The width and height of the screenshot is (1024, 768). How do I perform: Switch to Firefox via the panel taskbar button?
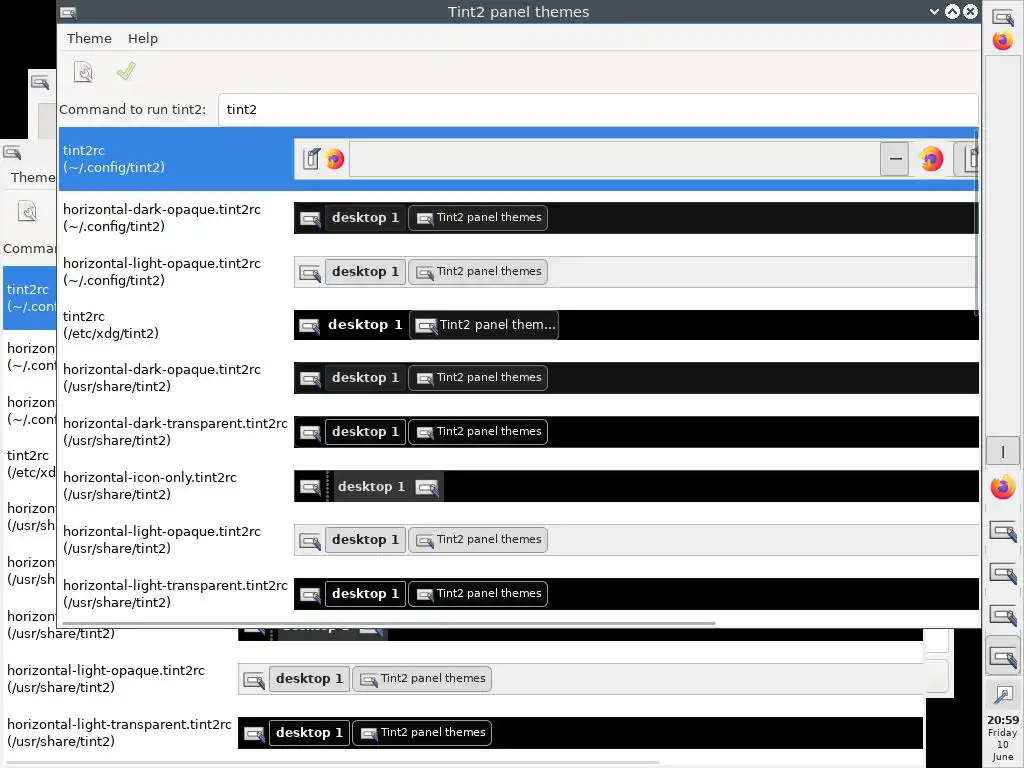click(x=1002, y=488)
